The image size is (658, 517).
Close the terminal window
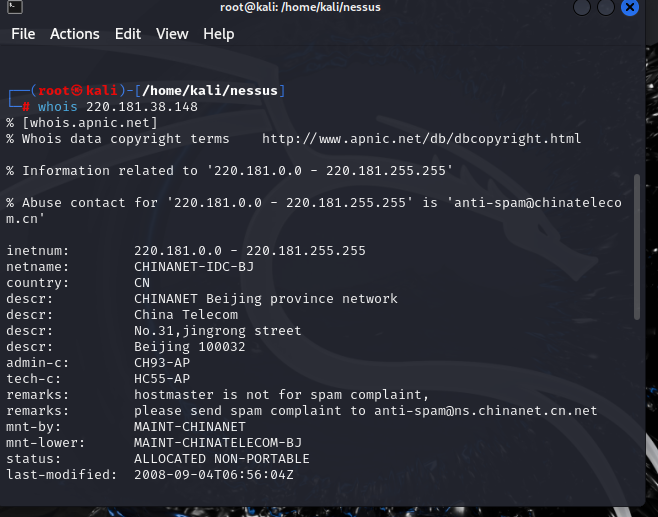click(630, 7)
